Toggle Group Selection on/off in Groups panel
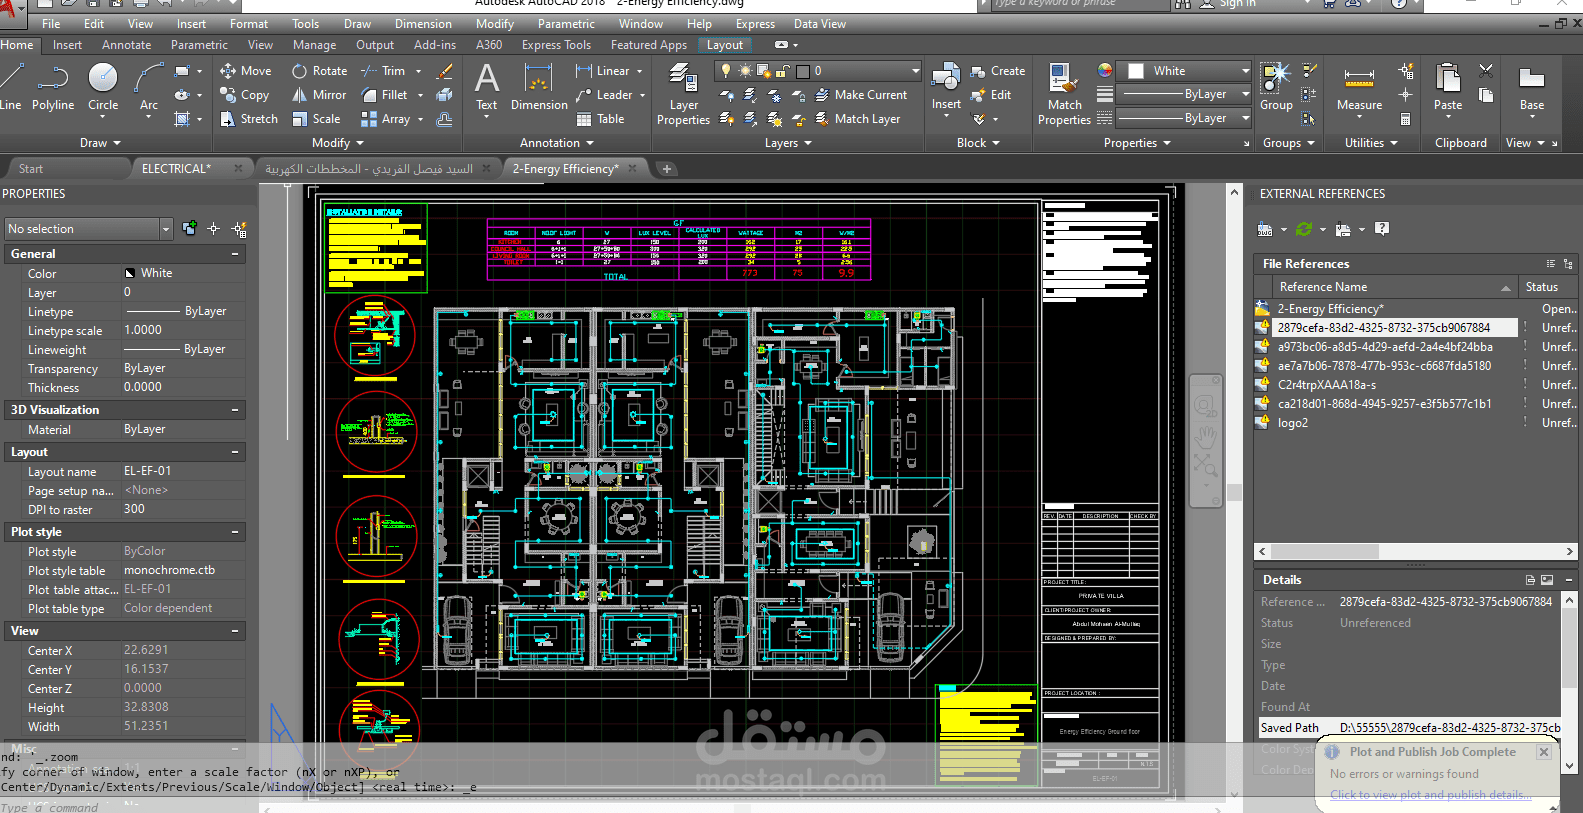This screenshot has height=813, width=1583. (x=1309, y=119)
